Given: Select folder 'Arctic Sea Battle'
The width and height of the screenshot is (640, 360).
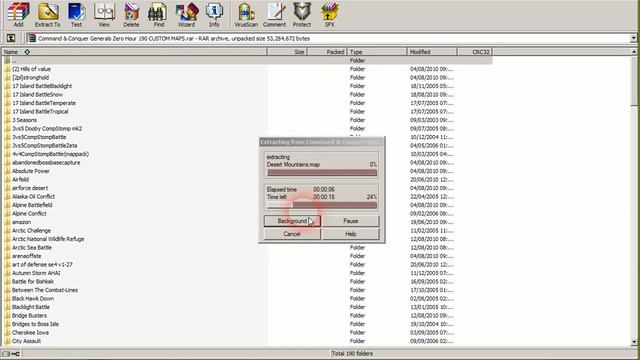Looking at the screenshot, I should coord(32,248).
